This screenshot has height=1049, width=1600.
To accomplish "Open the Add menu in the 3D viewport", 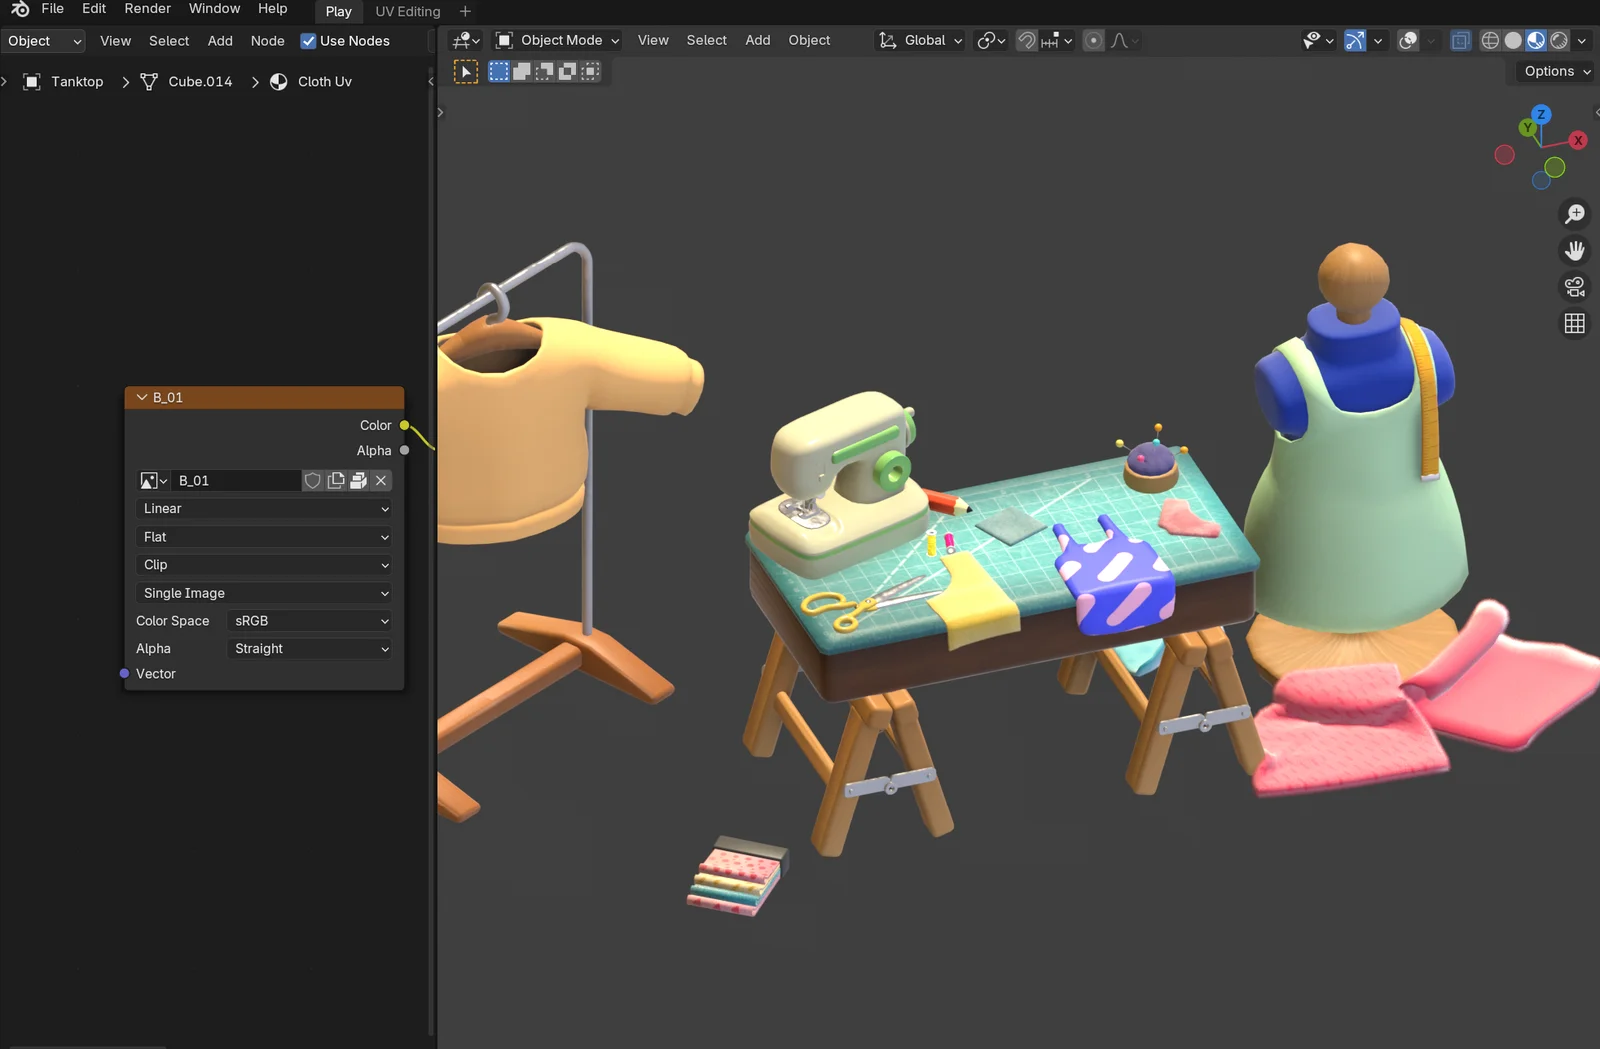I will point(757,40).
